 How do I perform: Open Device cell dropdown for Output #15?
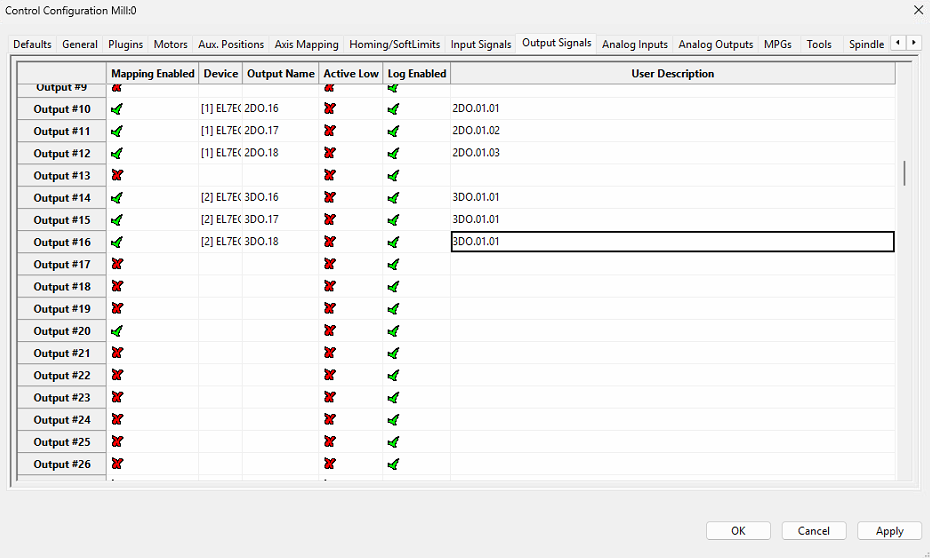220,220
